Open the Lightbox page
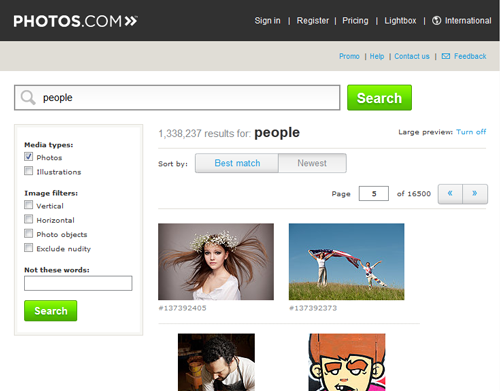The image size is (500, 391). coord(400,21)
